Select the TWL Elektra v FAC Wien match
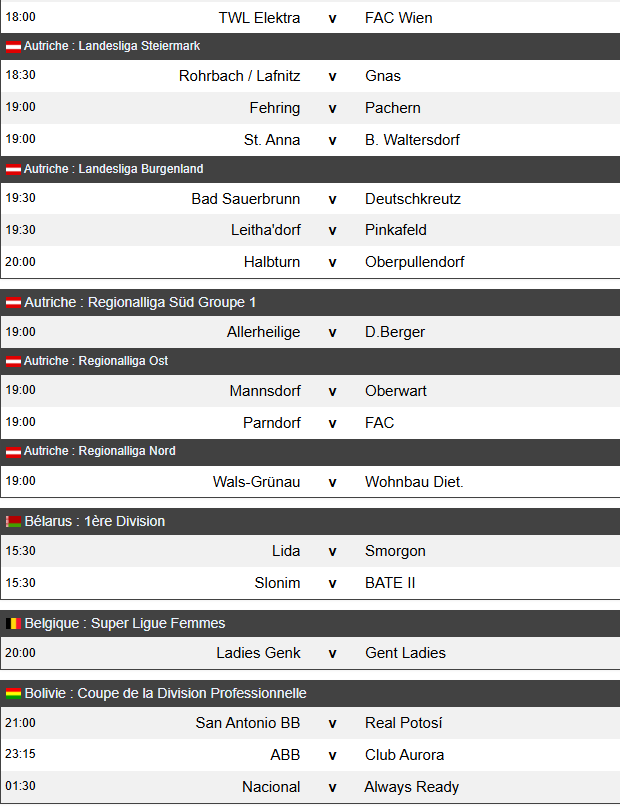 coord(310,17)
